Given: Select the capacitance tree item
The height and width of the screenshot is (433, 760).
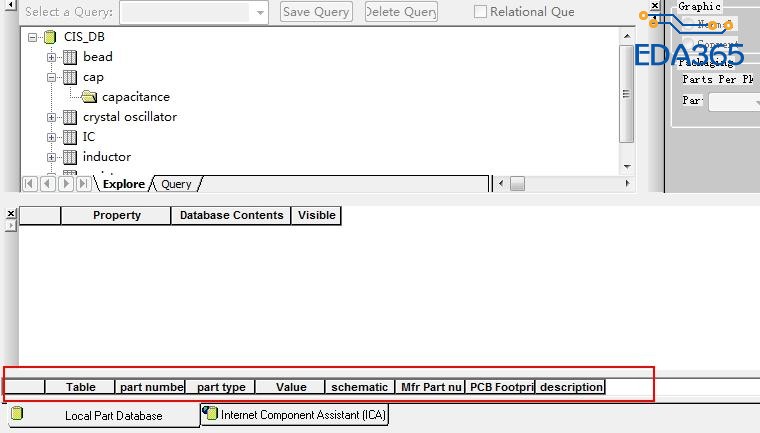Looking at the screenshot, I should (x=136, y=97).
